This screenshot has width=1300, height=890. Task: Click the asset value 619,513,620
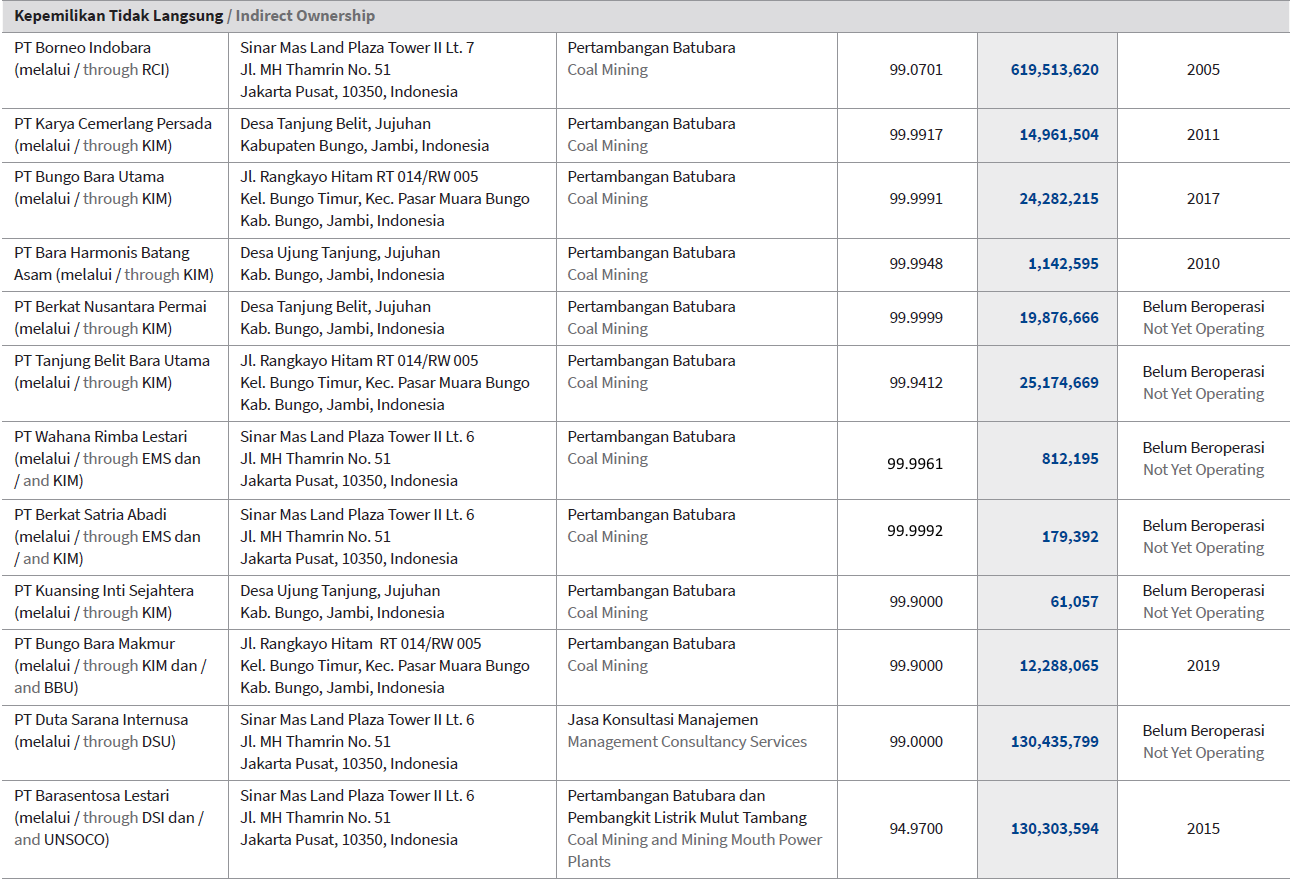click(1054, 70)
